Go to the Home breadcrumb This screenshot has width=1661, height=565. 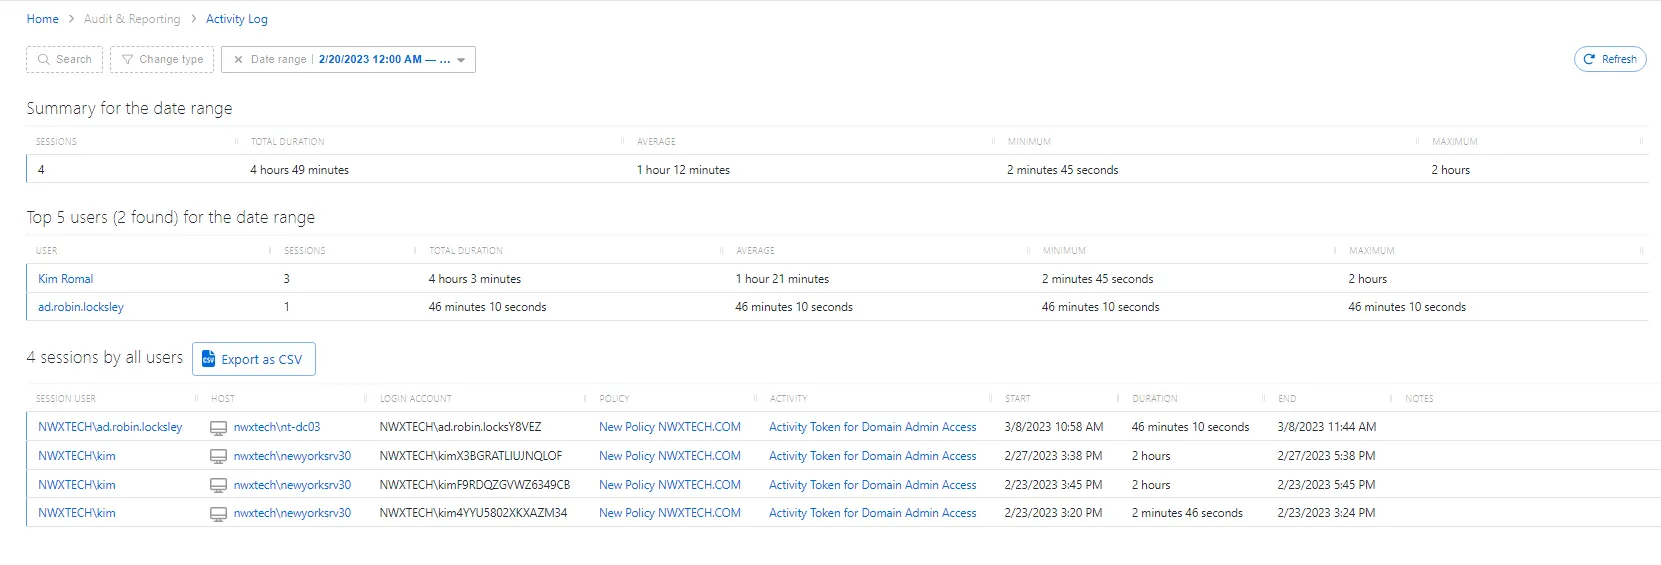(x=42, y=19)
